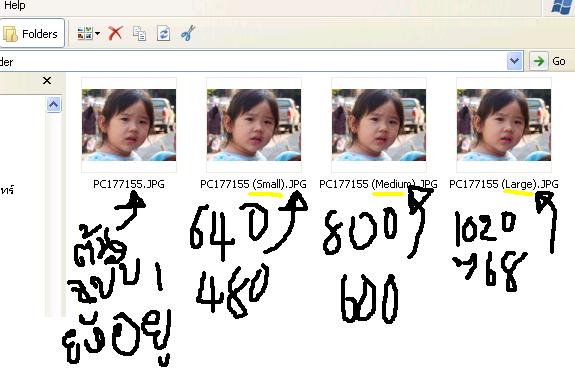Click the blue sync arrows toolbar icon
575x384 pixels.
point(163,33)
